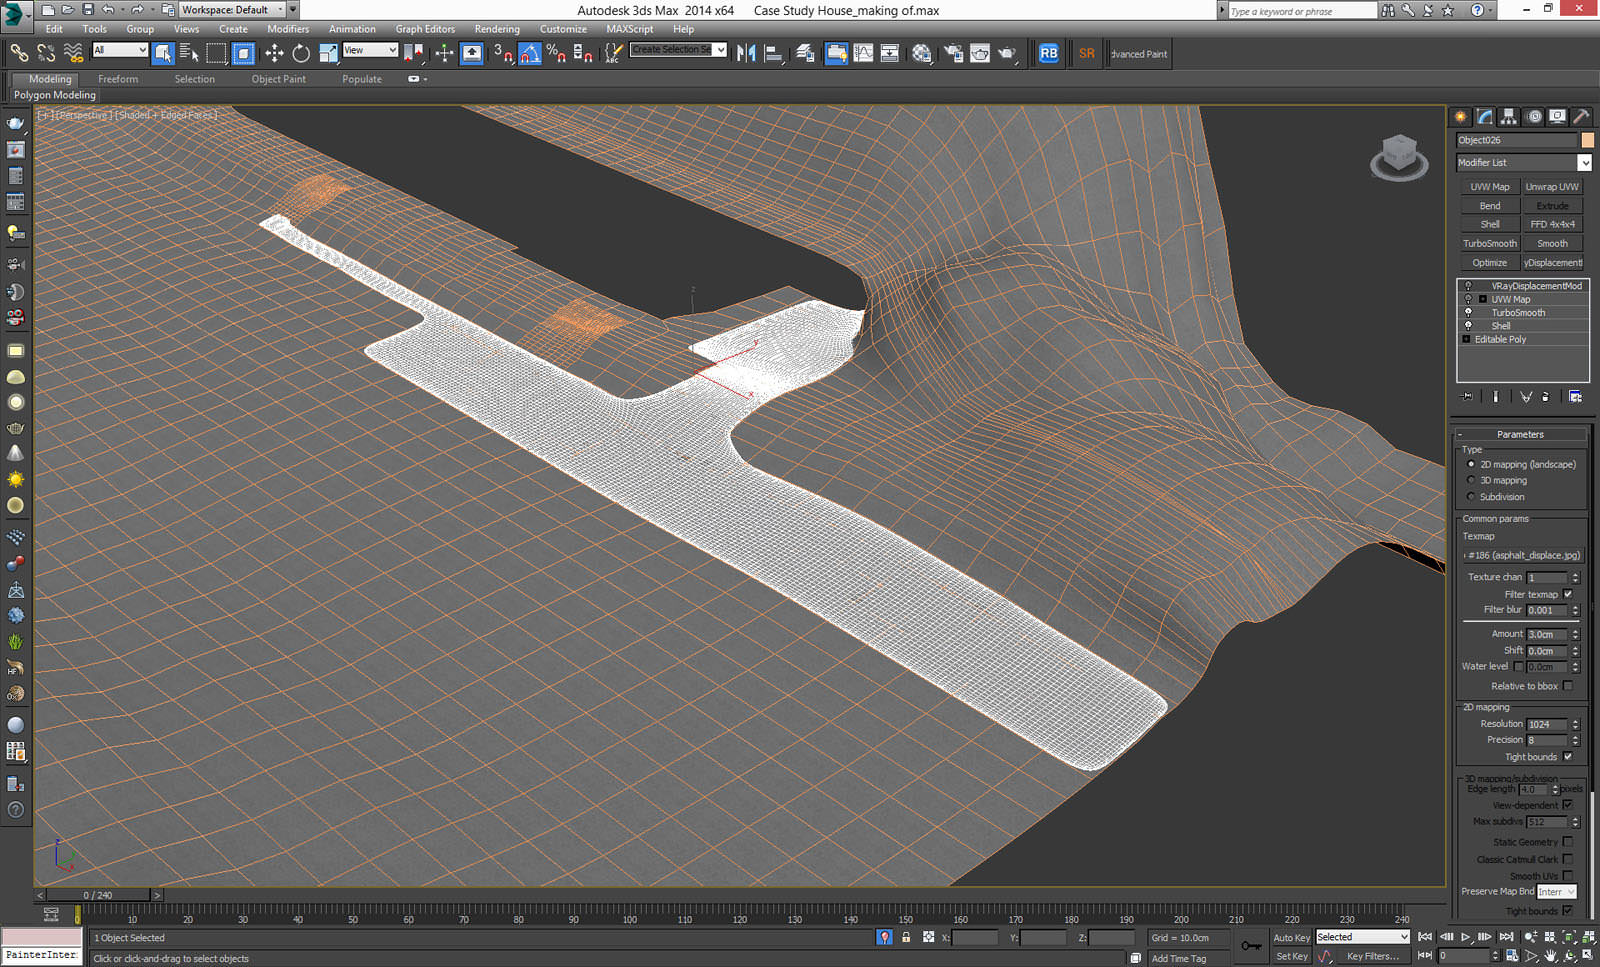
Task: Click the Amount spinner arrows
Action: [1575, 634]
